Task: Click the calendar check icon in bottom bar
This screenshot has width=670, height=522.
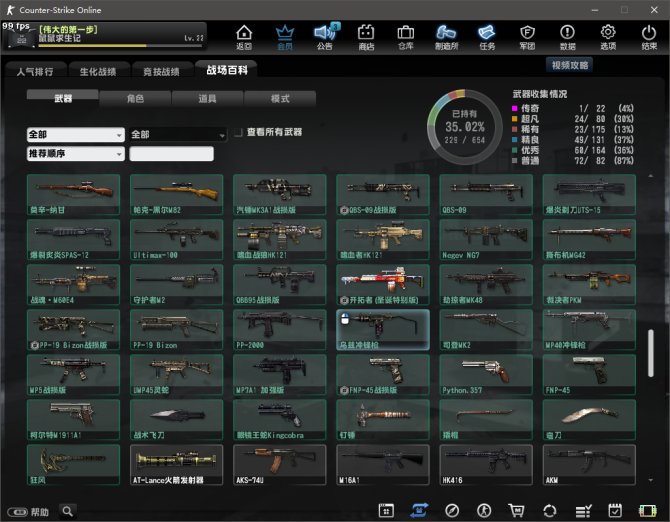Action: 615,510
